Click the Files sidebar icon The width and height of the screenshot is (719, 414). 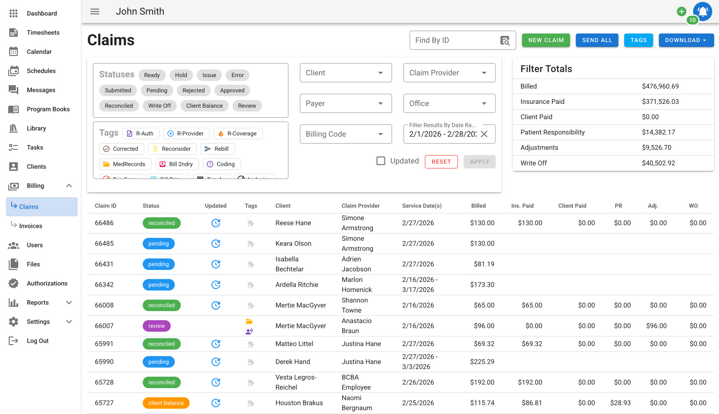pyautogui.click(x=14, y=264)
